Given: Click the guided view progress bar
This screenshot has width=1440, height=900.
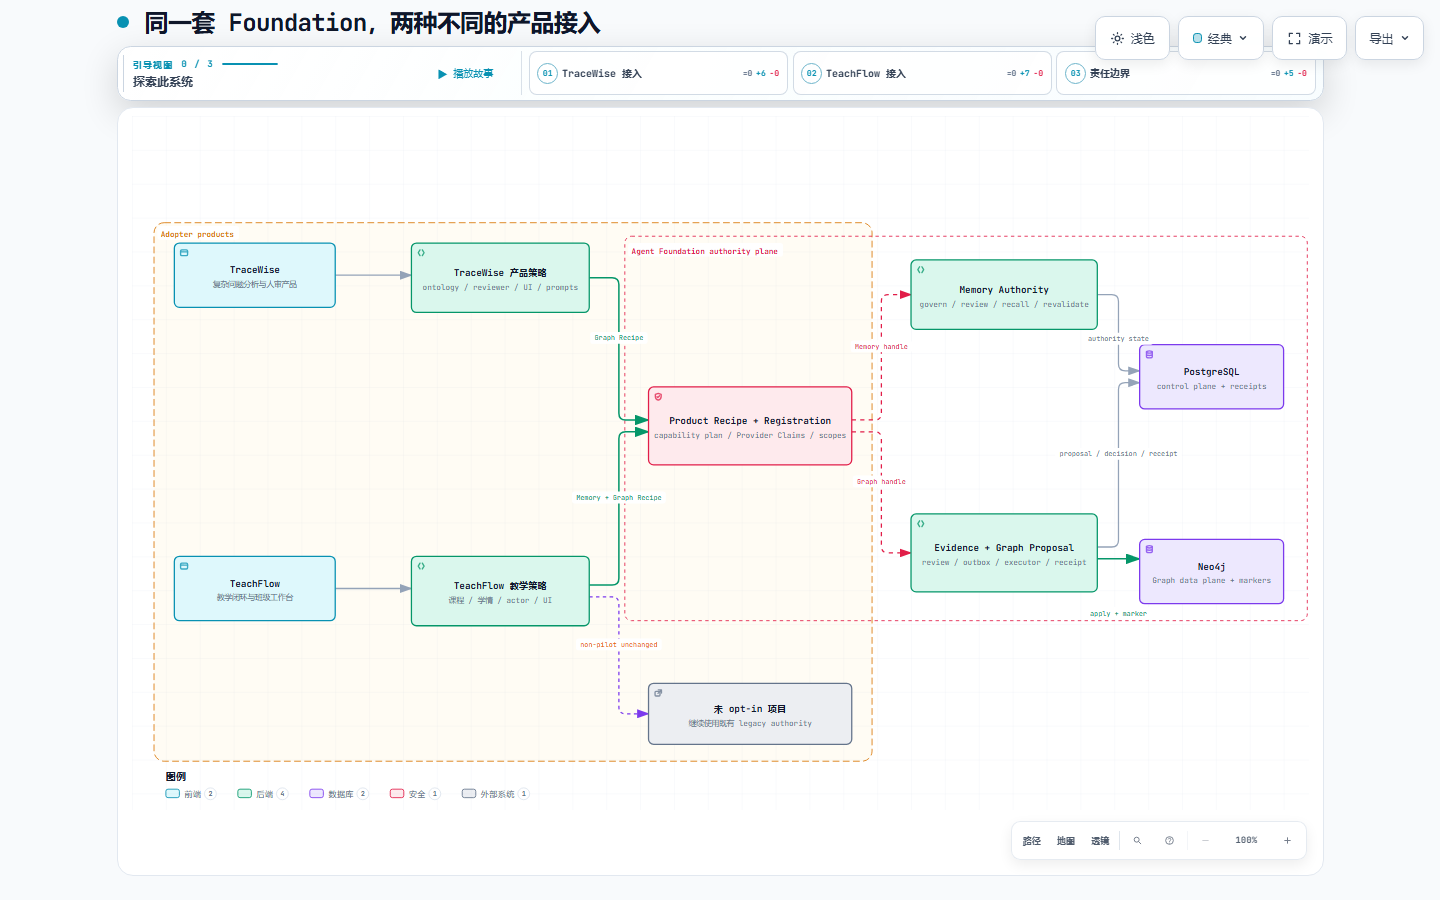Looking at the screenshot, I should point(250,64).
